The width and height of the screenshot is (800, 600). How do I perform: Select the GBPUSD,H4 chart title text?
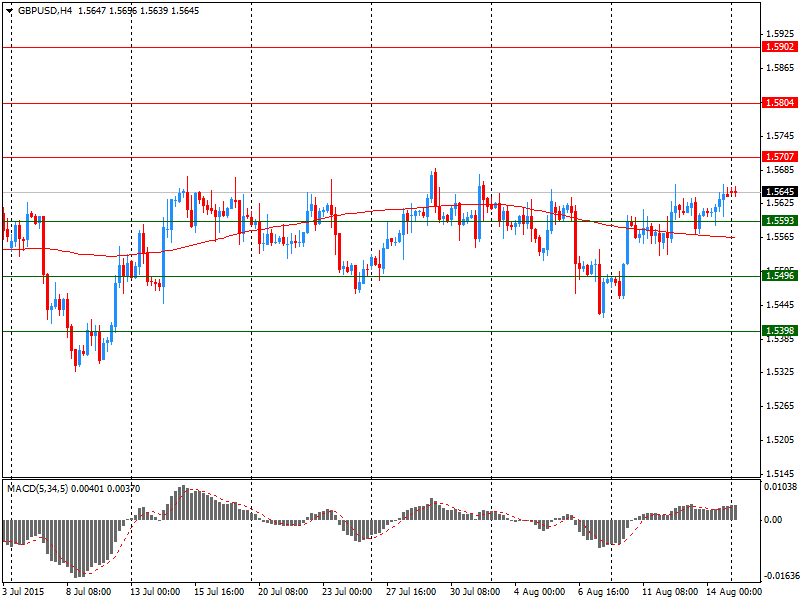click(x=45, y=11)
